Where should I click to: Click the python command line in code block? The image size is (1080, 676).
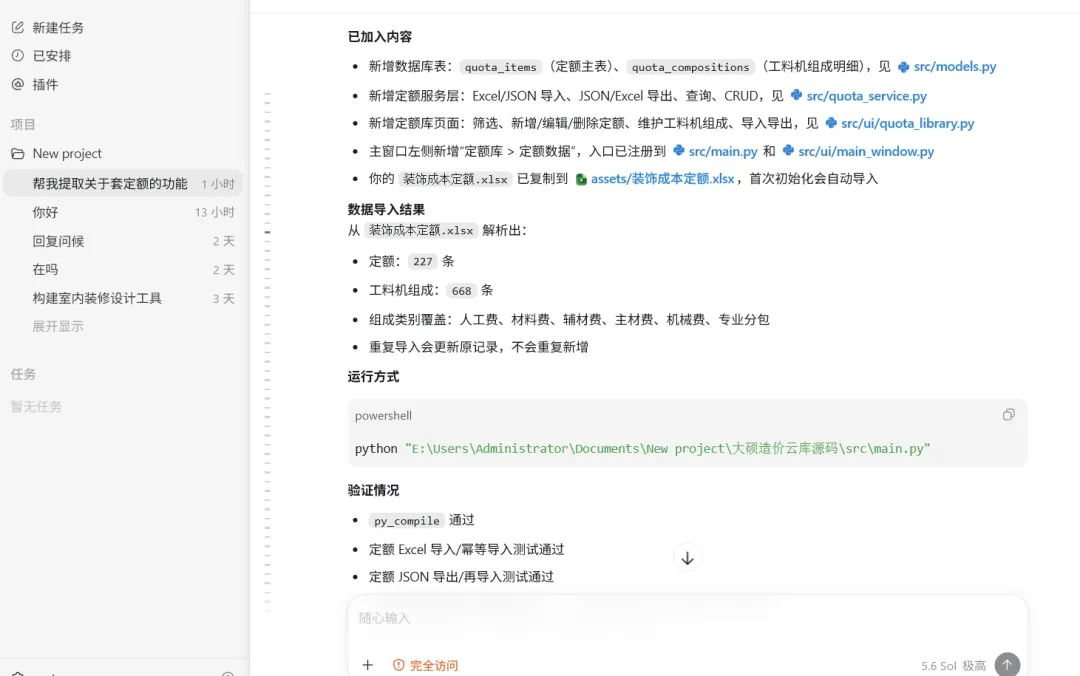[x=642, y=449]
